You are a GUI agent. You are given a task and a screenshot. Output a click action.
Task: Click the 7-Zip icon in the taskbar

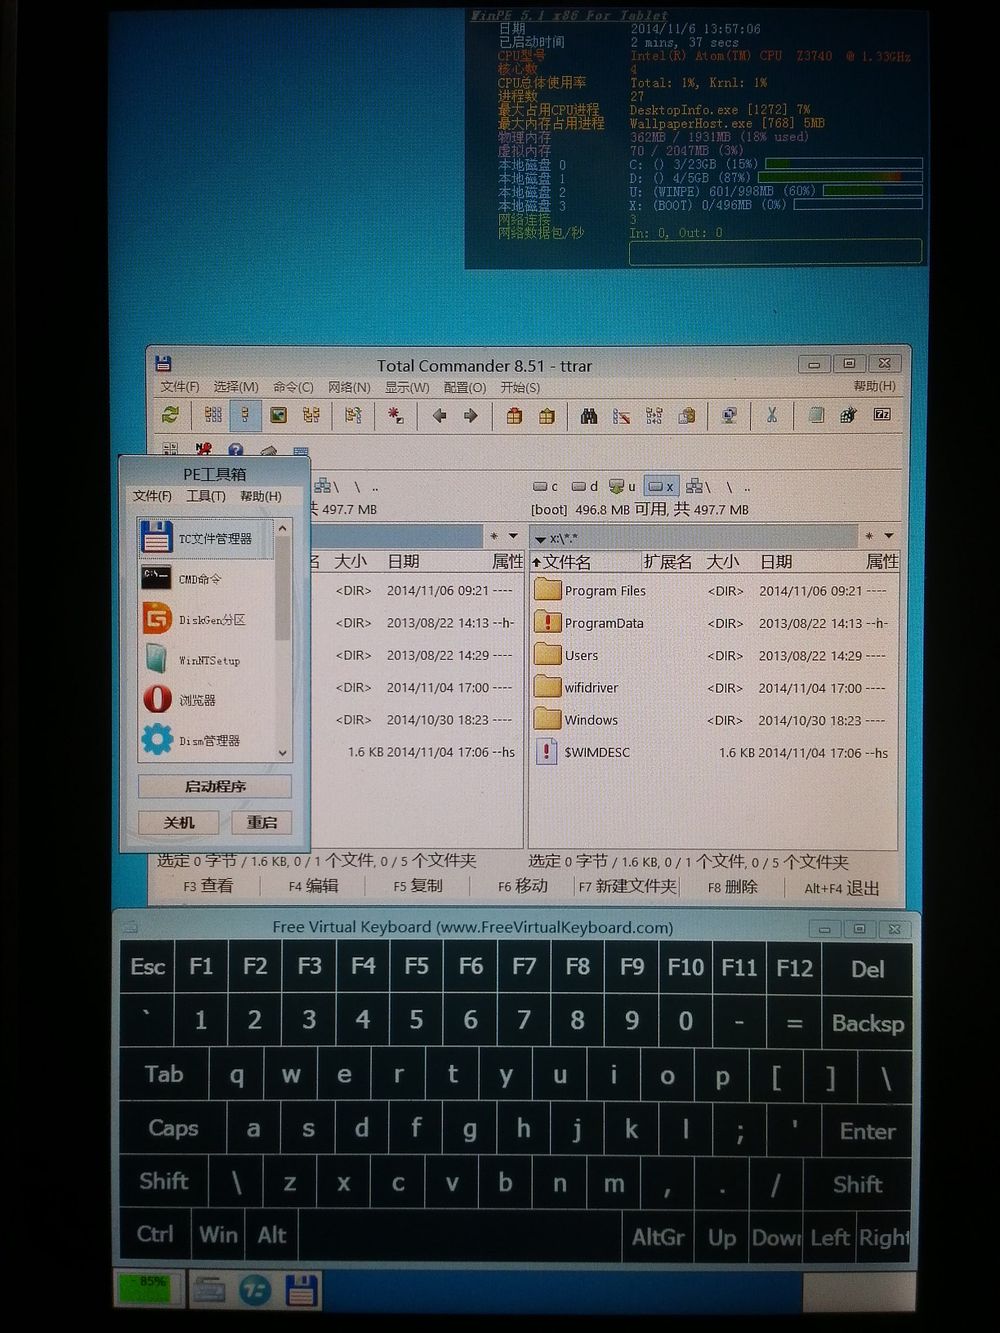[x=255, y=1290]
